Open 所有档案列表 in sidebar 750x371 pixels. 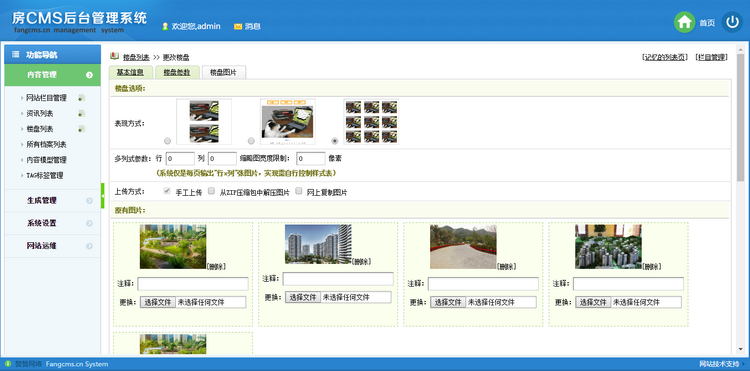click(46, 144)
